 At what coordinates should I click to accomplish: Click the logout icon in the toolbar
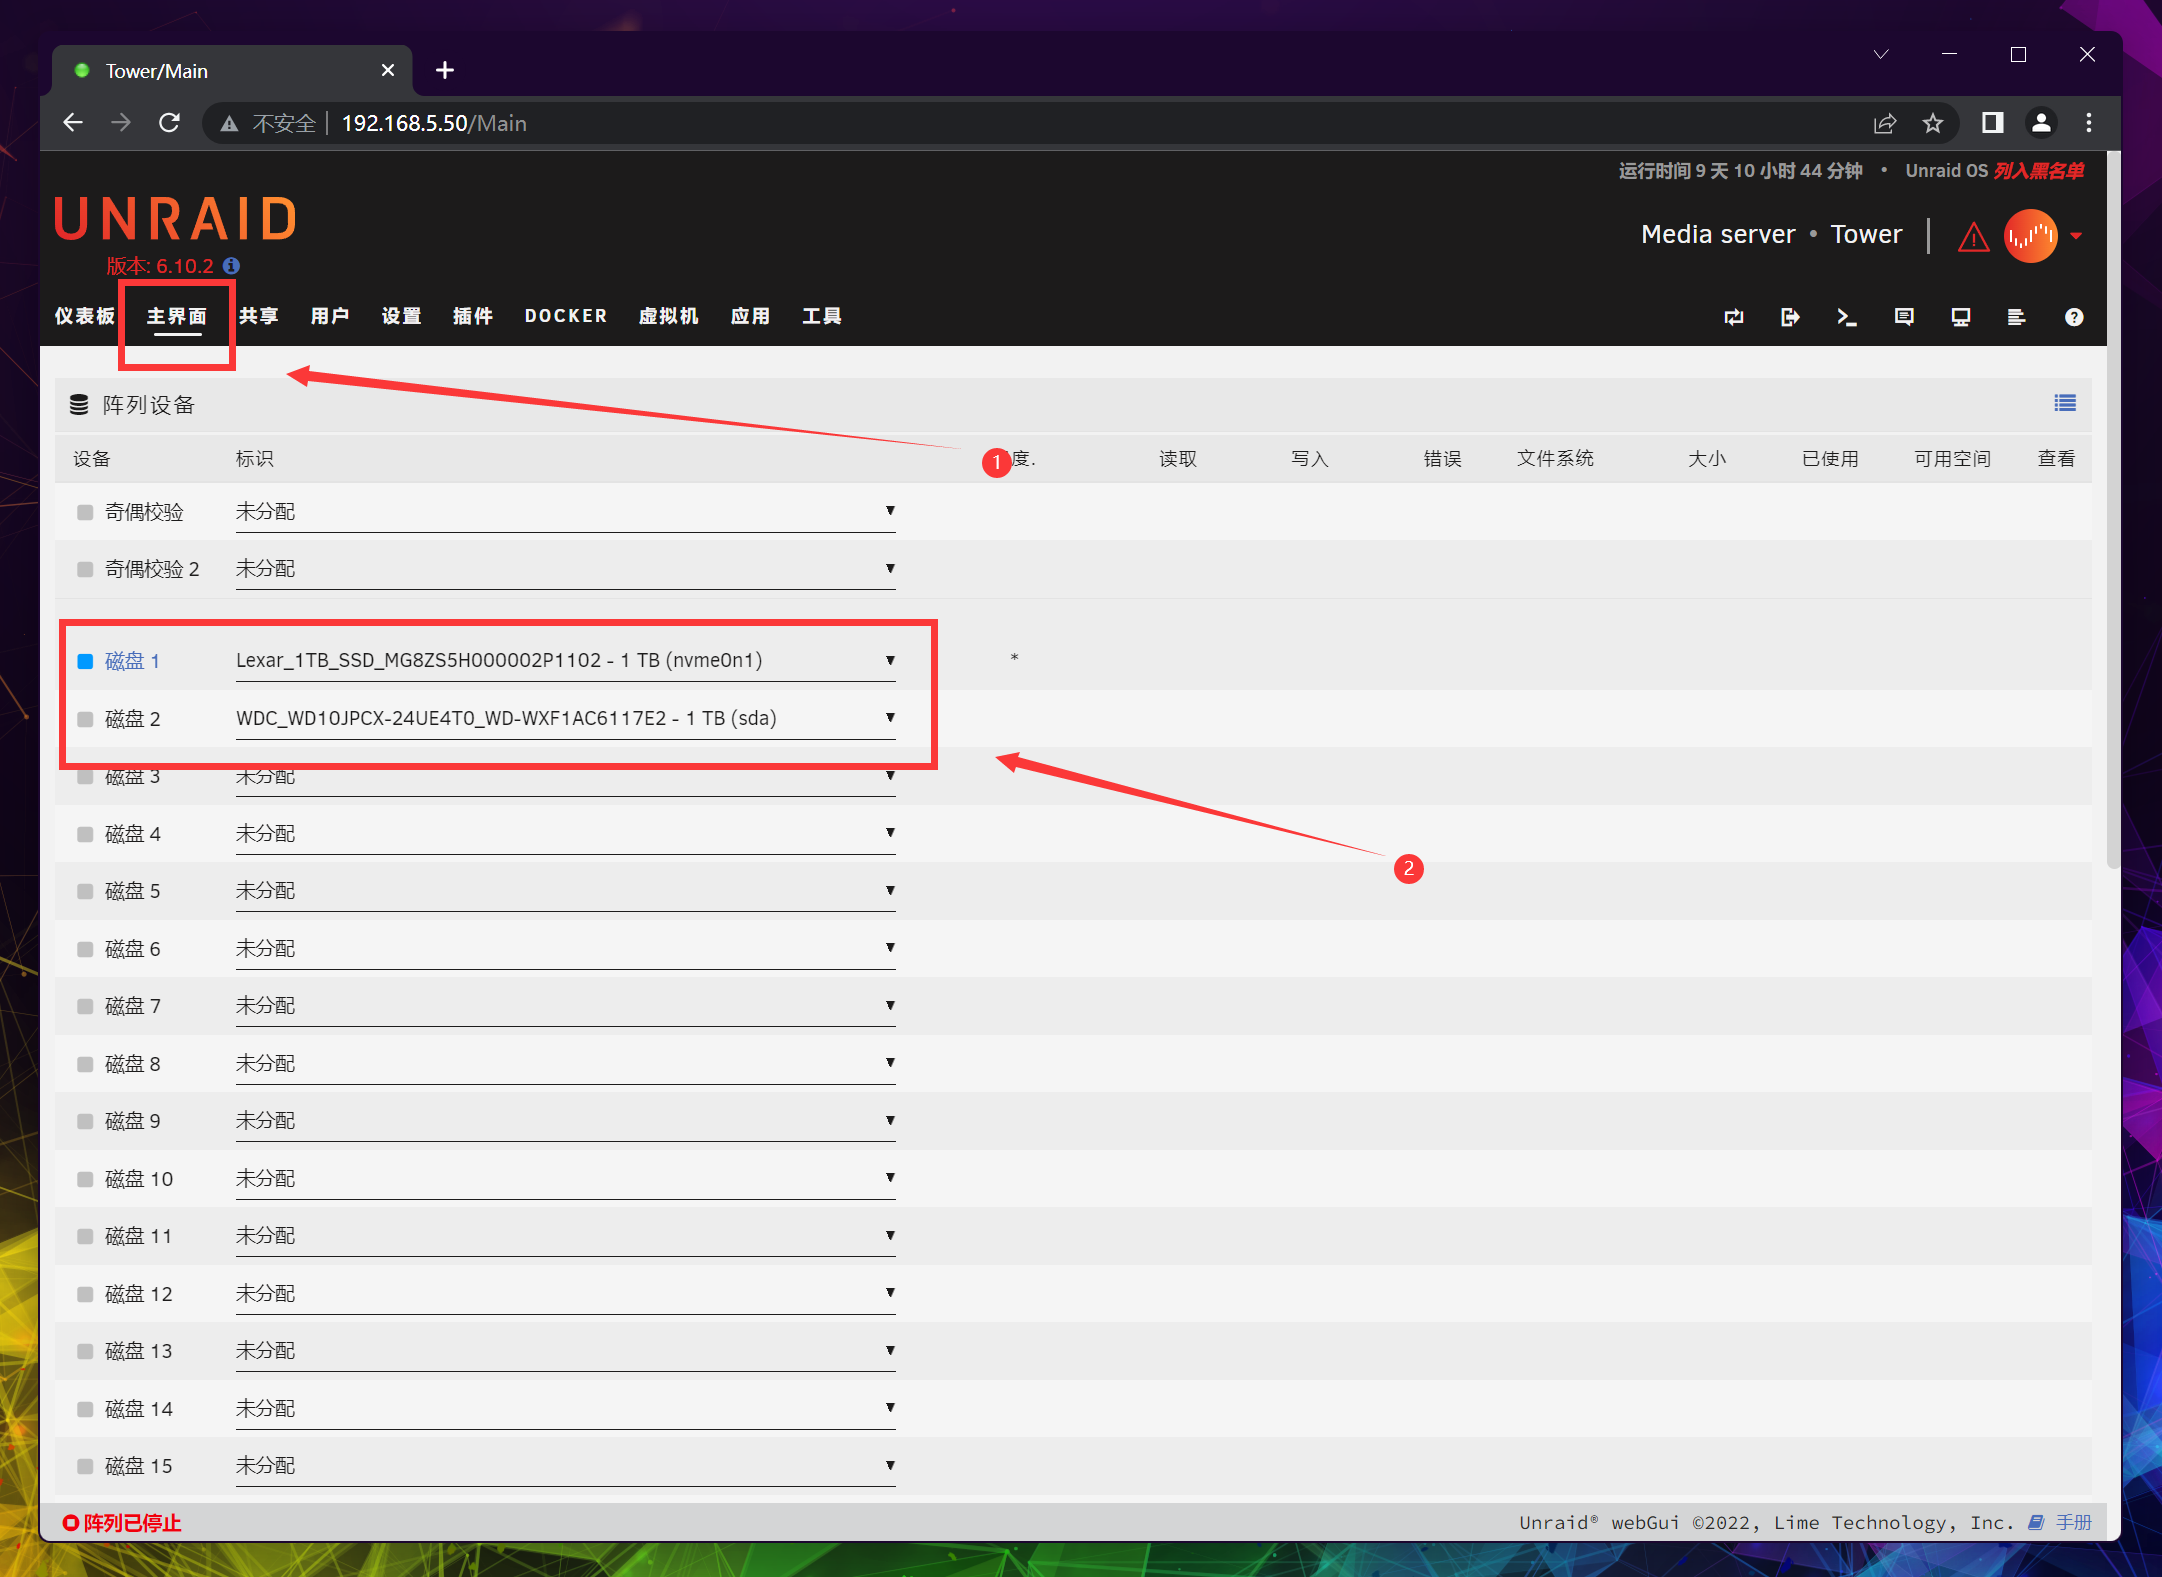[1790, 317]
